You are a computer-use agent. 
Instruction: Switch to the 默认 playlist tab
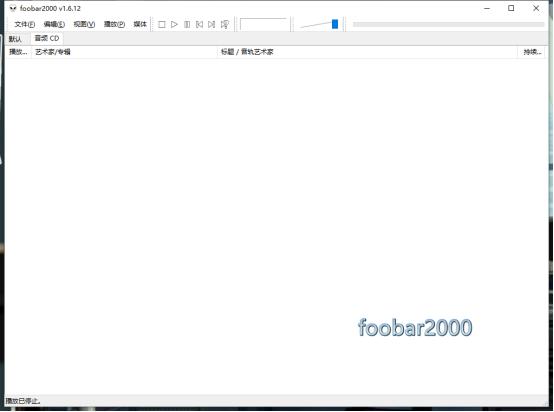click(x=15, y=39)
